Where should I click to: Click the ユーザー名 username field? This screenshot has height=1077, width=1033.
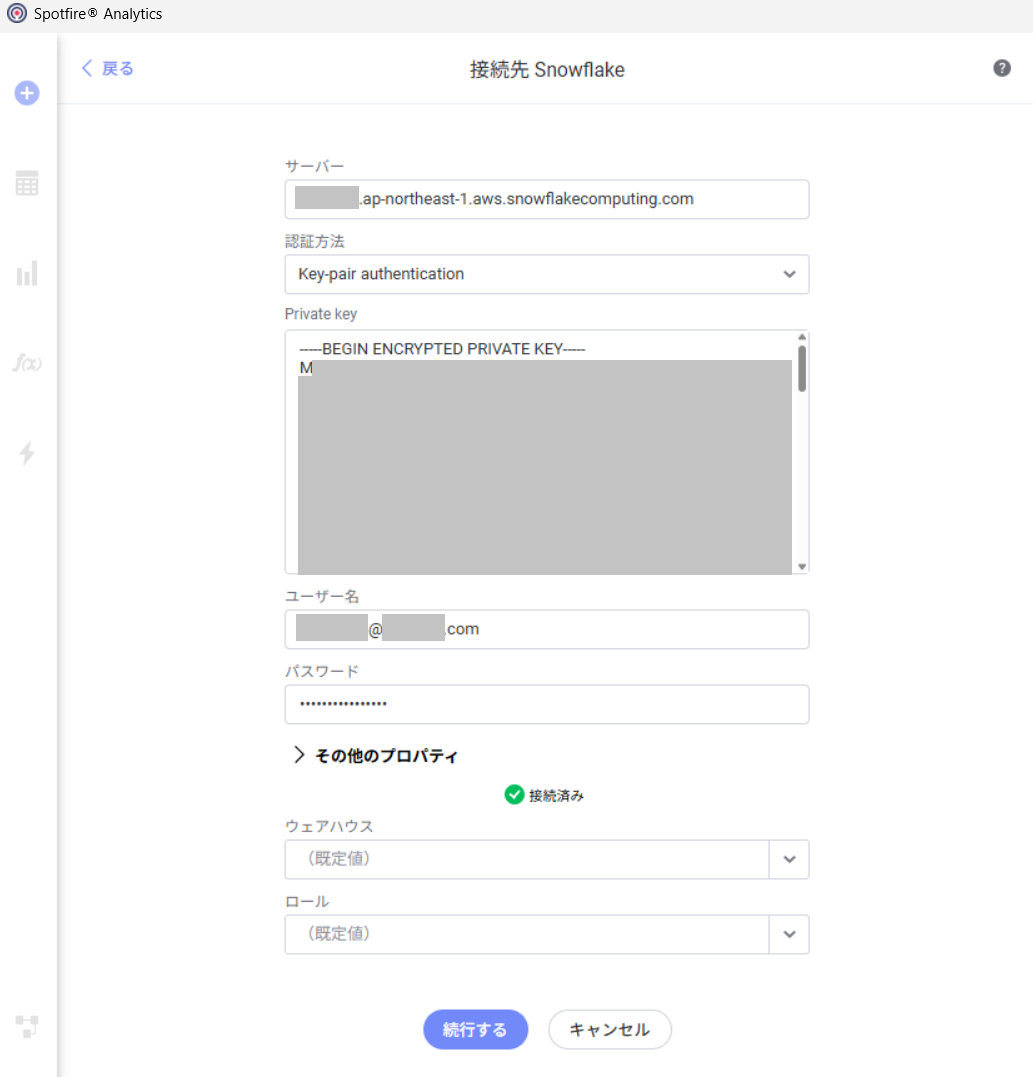pos(547,629)
